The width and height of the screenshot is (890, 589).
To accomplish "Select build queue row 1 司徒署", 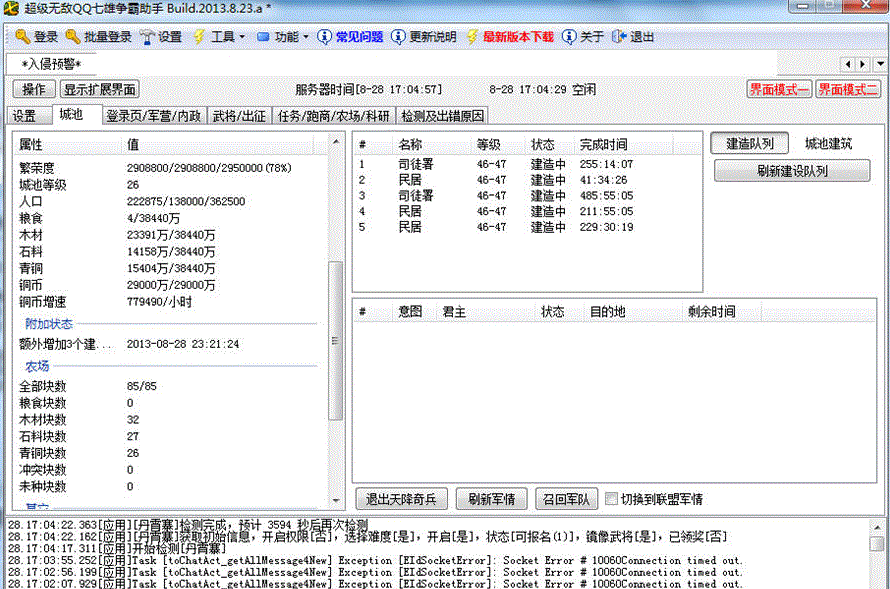I will pos(527,165).
